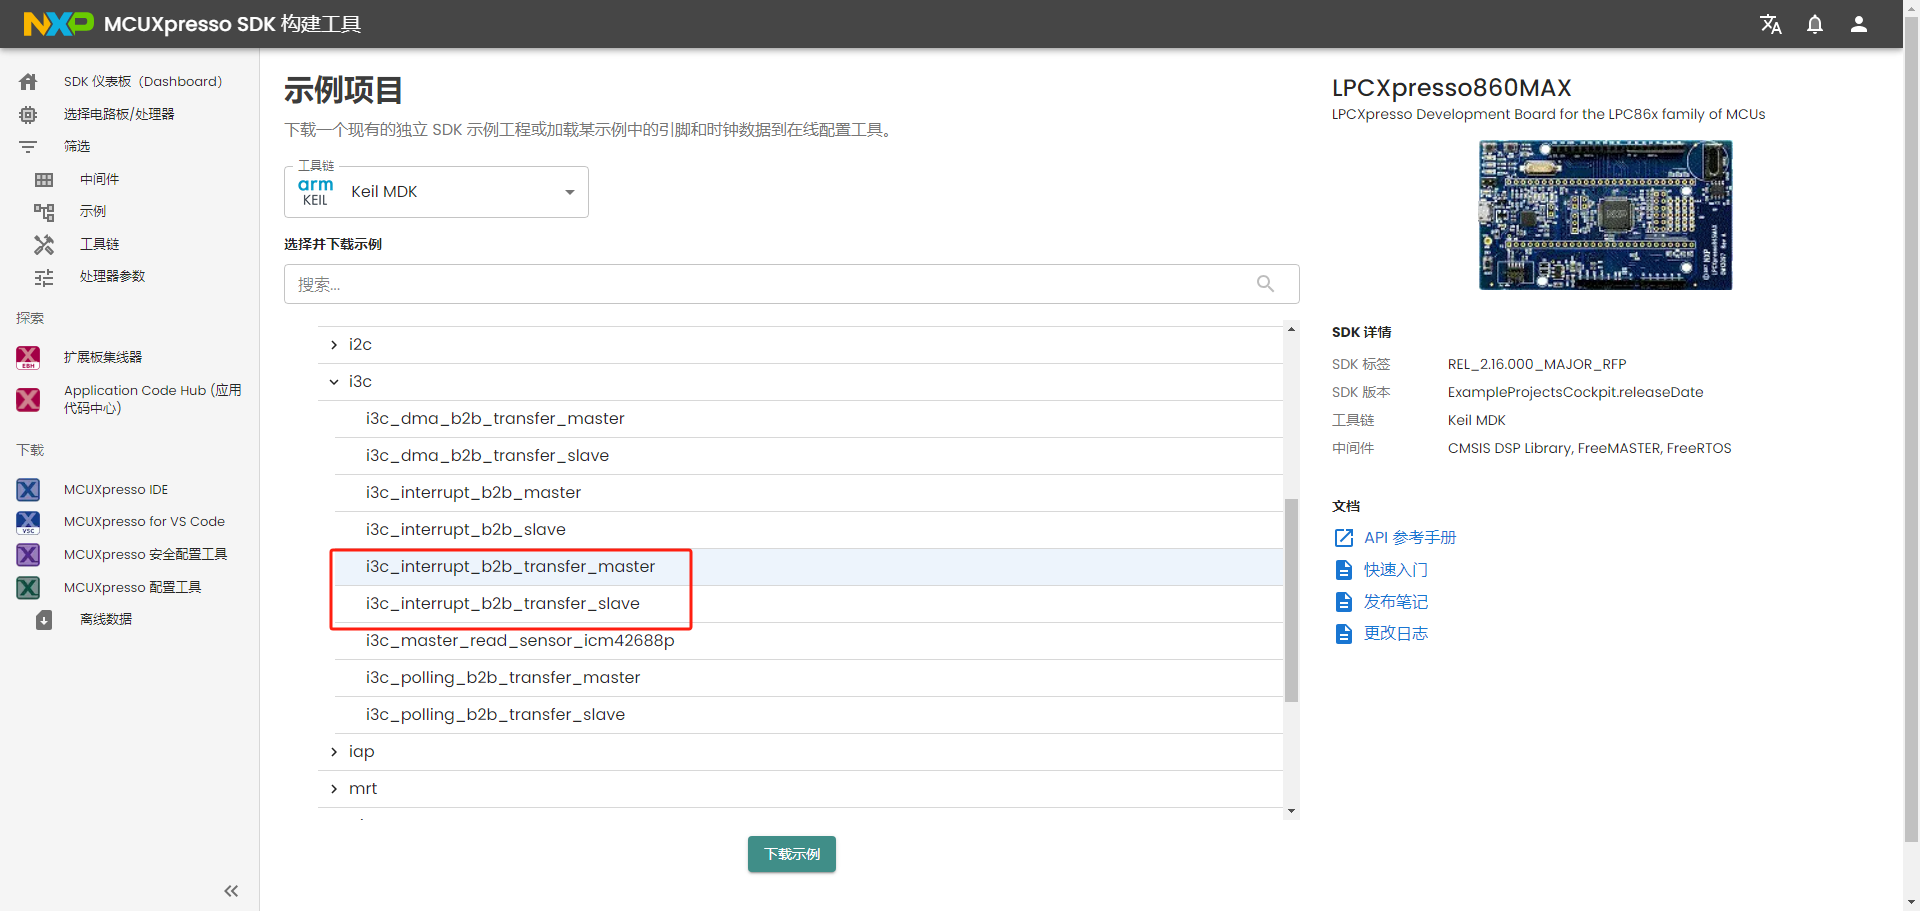Image resolution: width=1920 pixels, height=911 pixels.
Task: Open the user account icon
Action: pos(1859,24)
